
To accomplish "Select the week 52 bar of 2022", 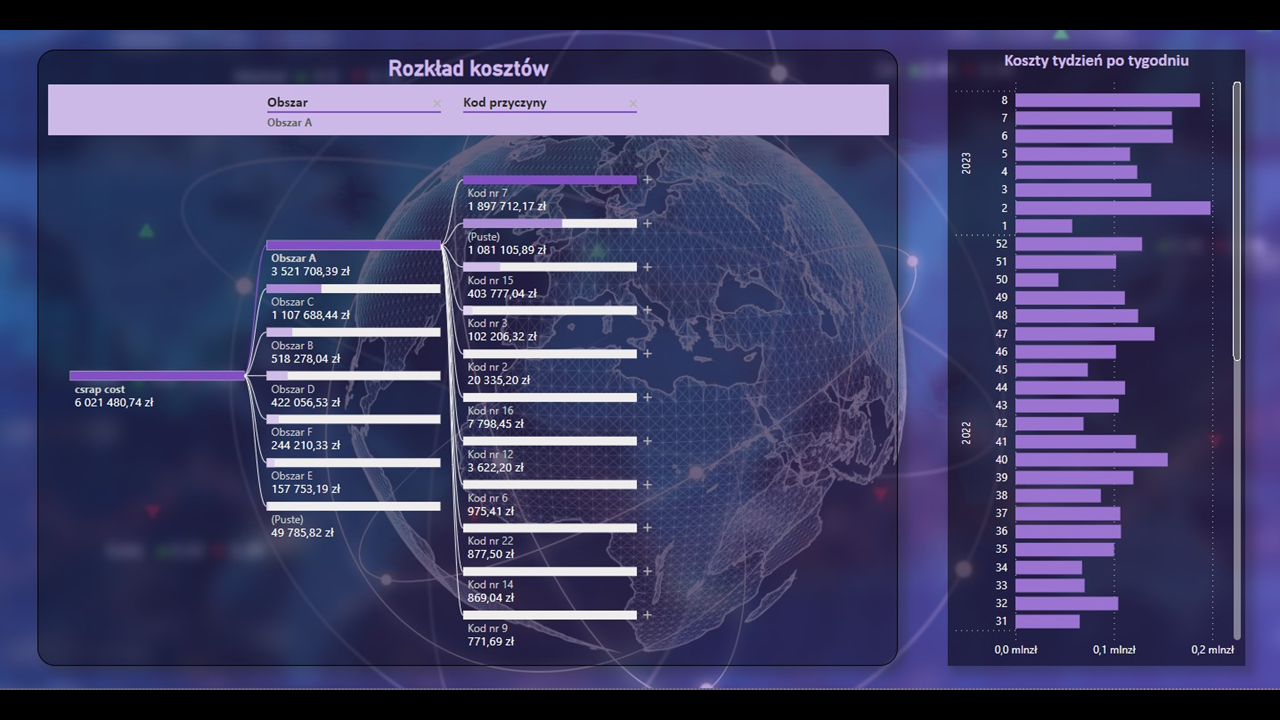I will (x=1078, y=244).
